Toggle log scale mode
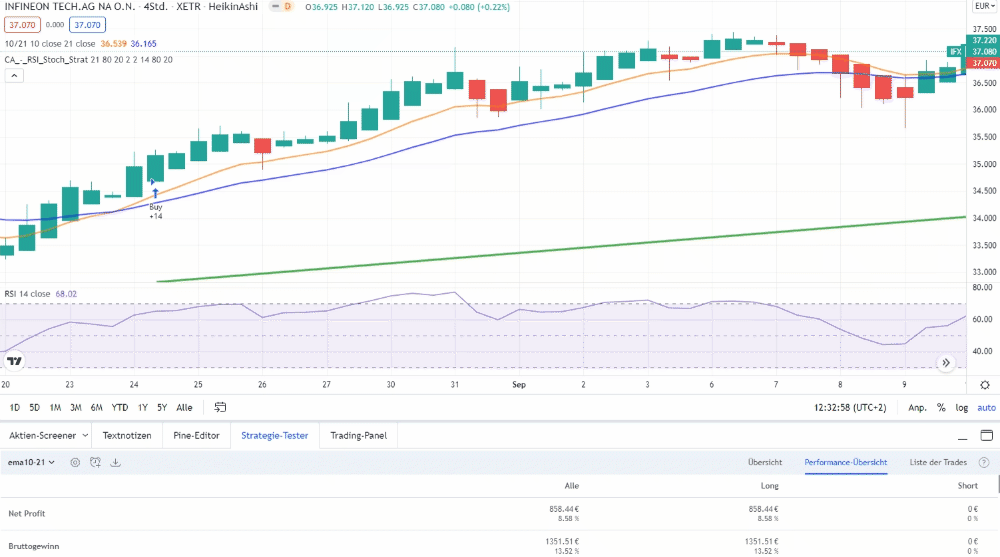1000x557 pixels. click(962, 408)
